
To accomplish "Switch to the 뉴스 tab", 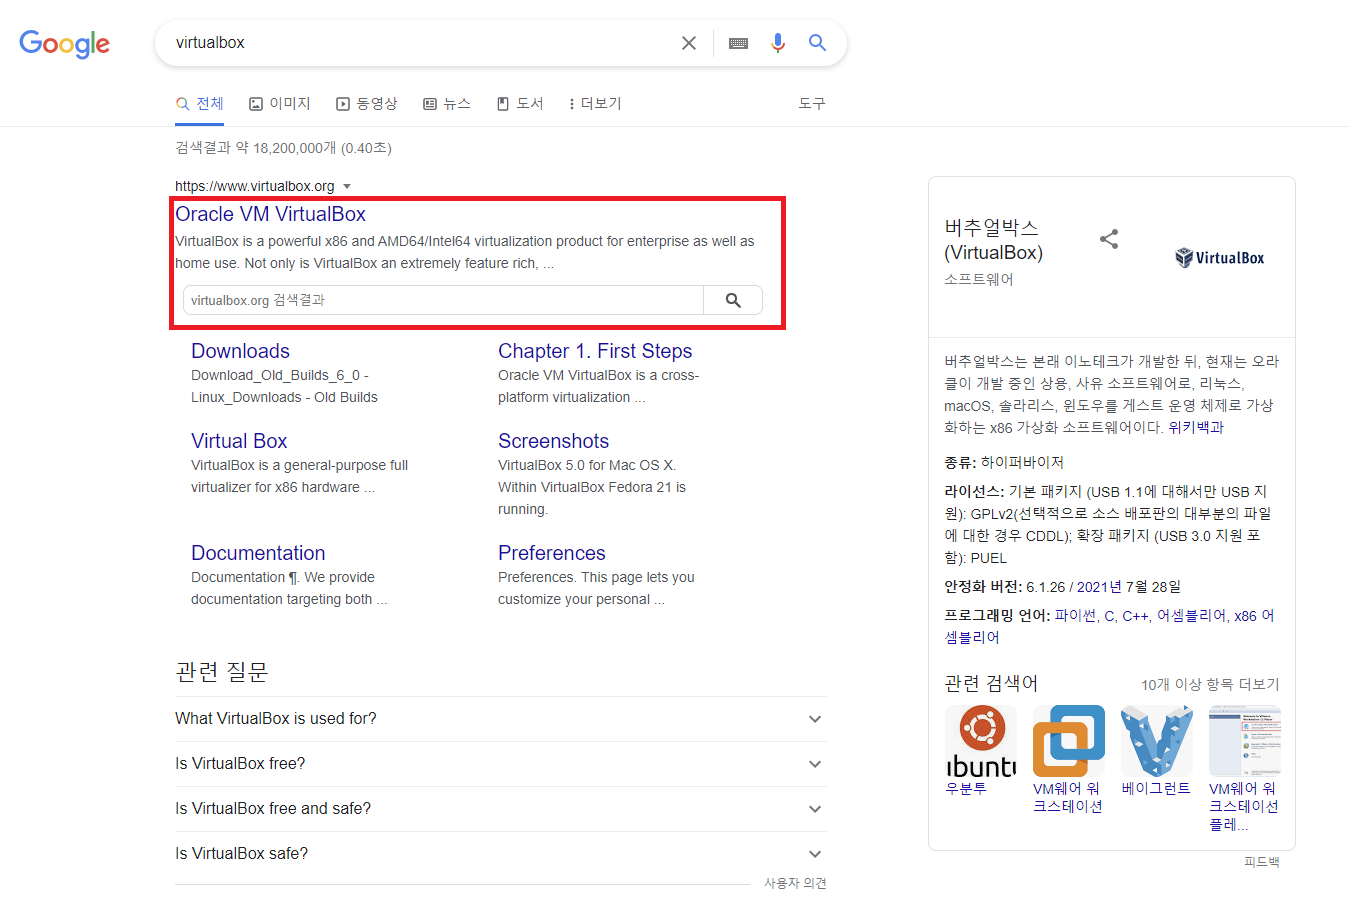I will tap(447, 104).
